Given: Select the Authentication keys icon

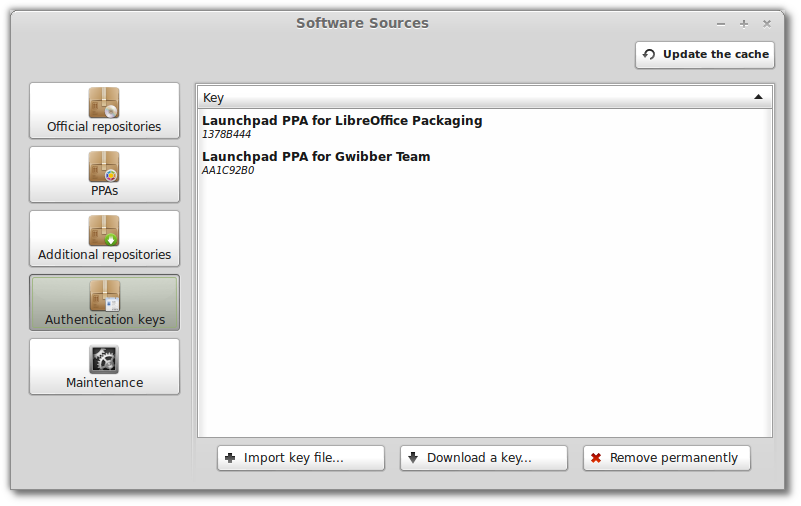Looking at the screenshot, I should pyautogui.click(x=104, y=296).
